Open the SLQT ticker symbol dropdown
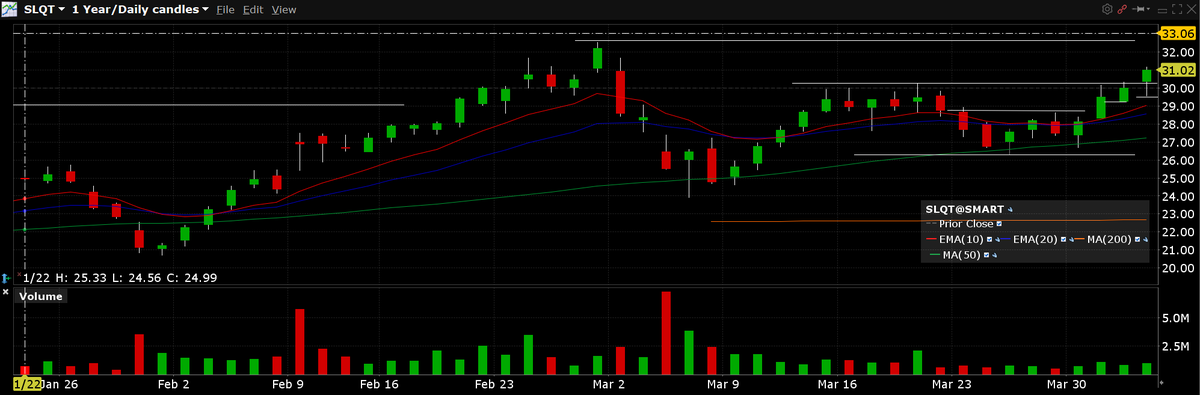Image resolution: width=1200 pixels, height=395 pixels. (x=44, y=9)
